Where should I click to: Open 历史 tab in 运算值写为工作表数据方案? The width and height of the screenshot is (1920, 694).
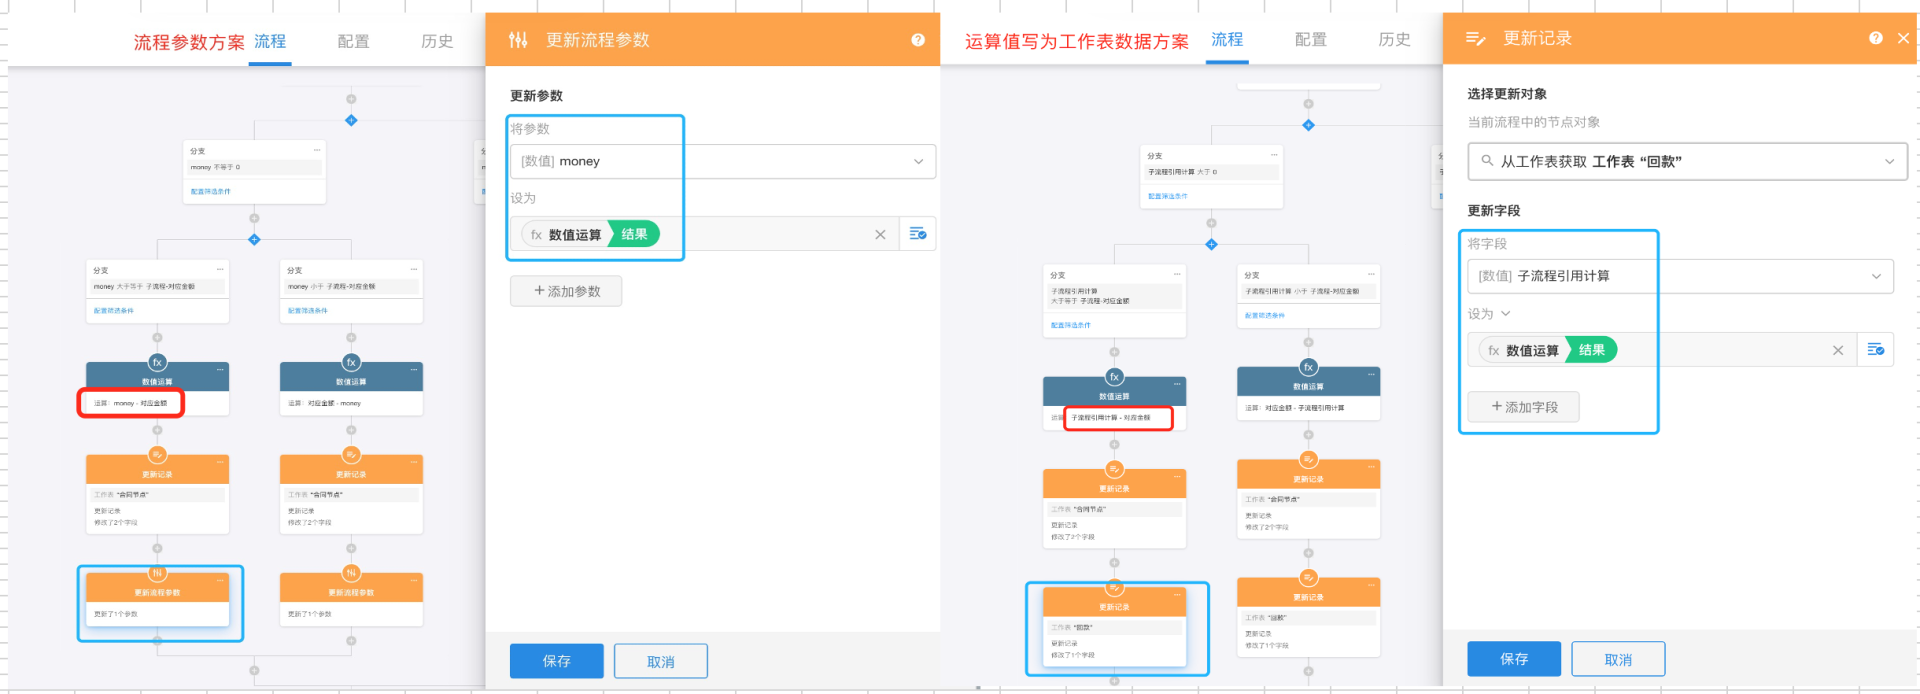pos(1394,39)
